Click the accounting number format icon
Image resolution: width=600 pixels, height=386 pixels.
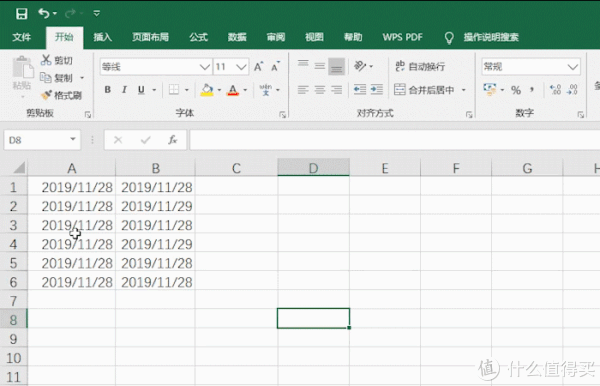coord(489,90)
